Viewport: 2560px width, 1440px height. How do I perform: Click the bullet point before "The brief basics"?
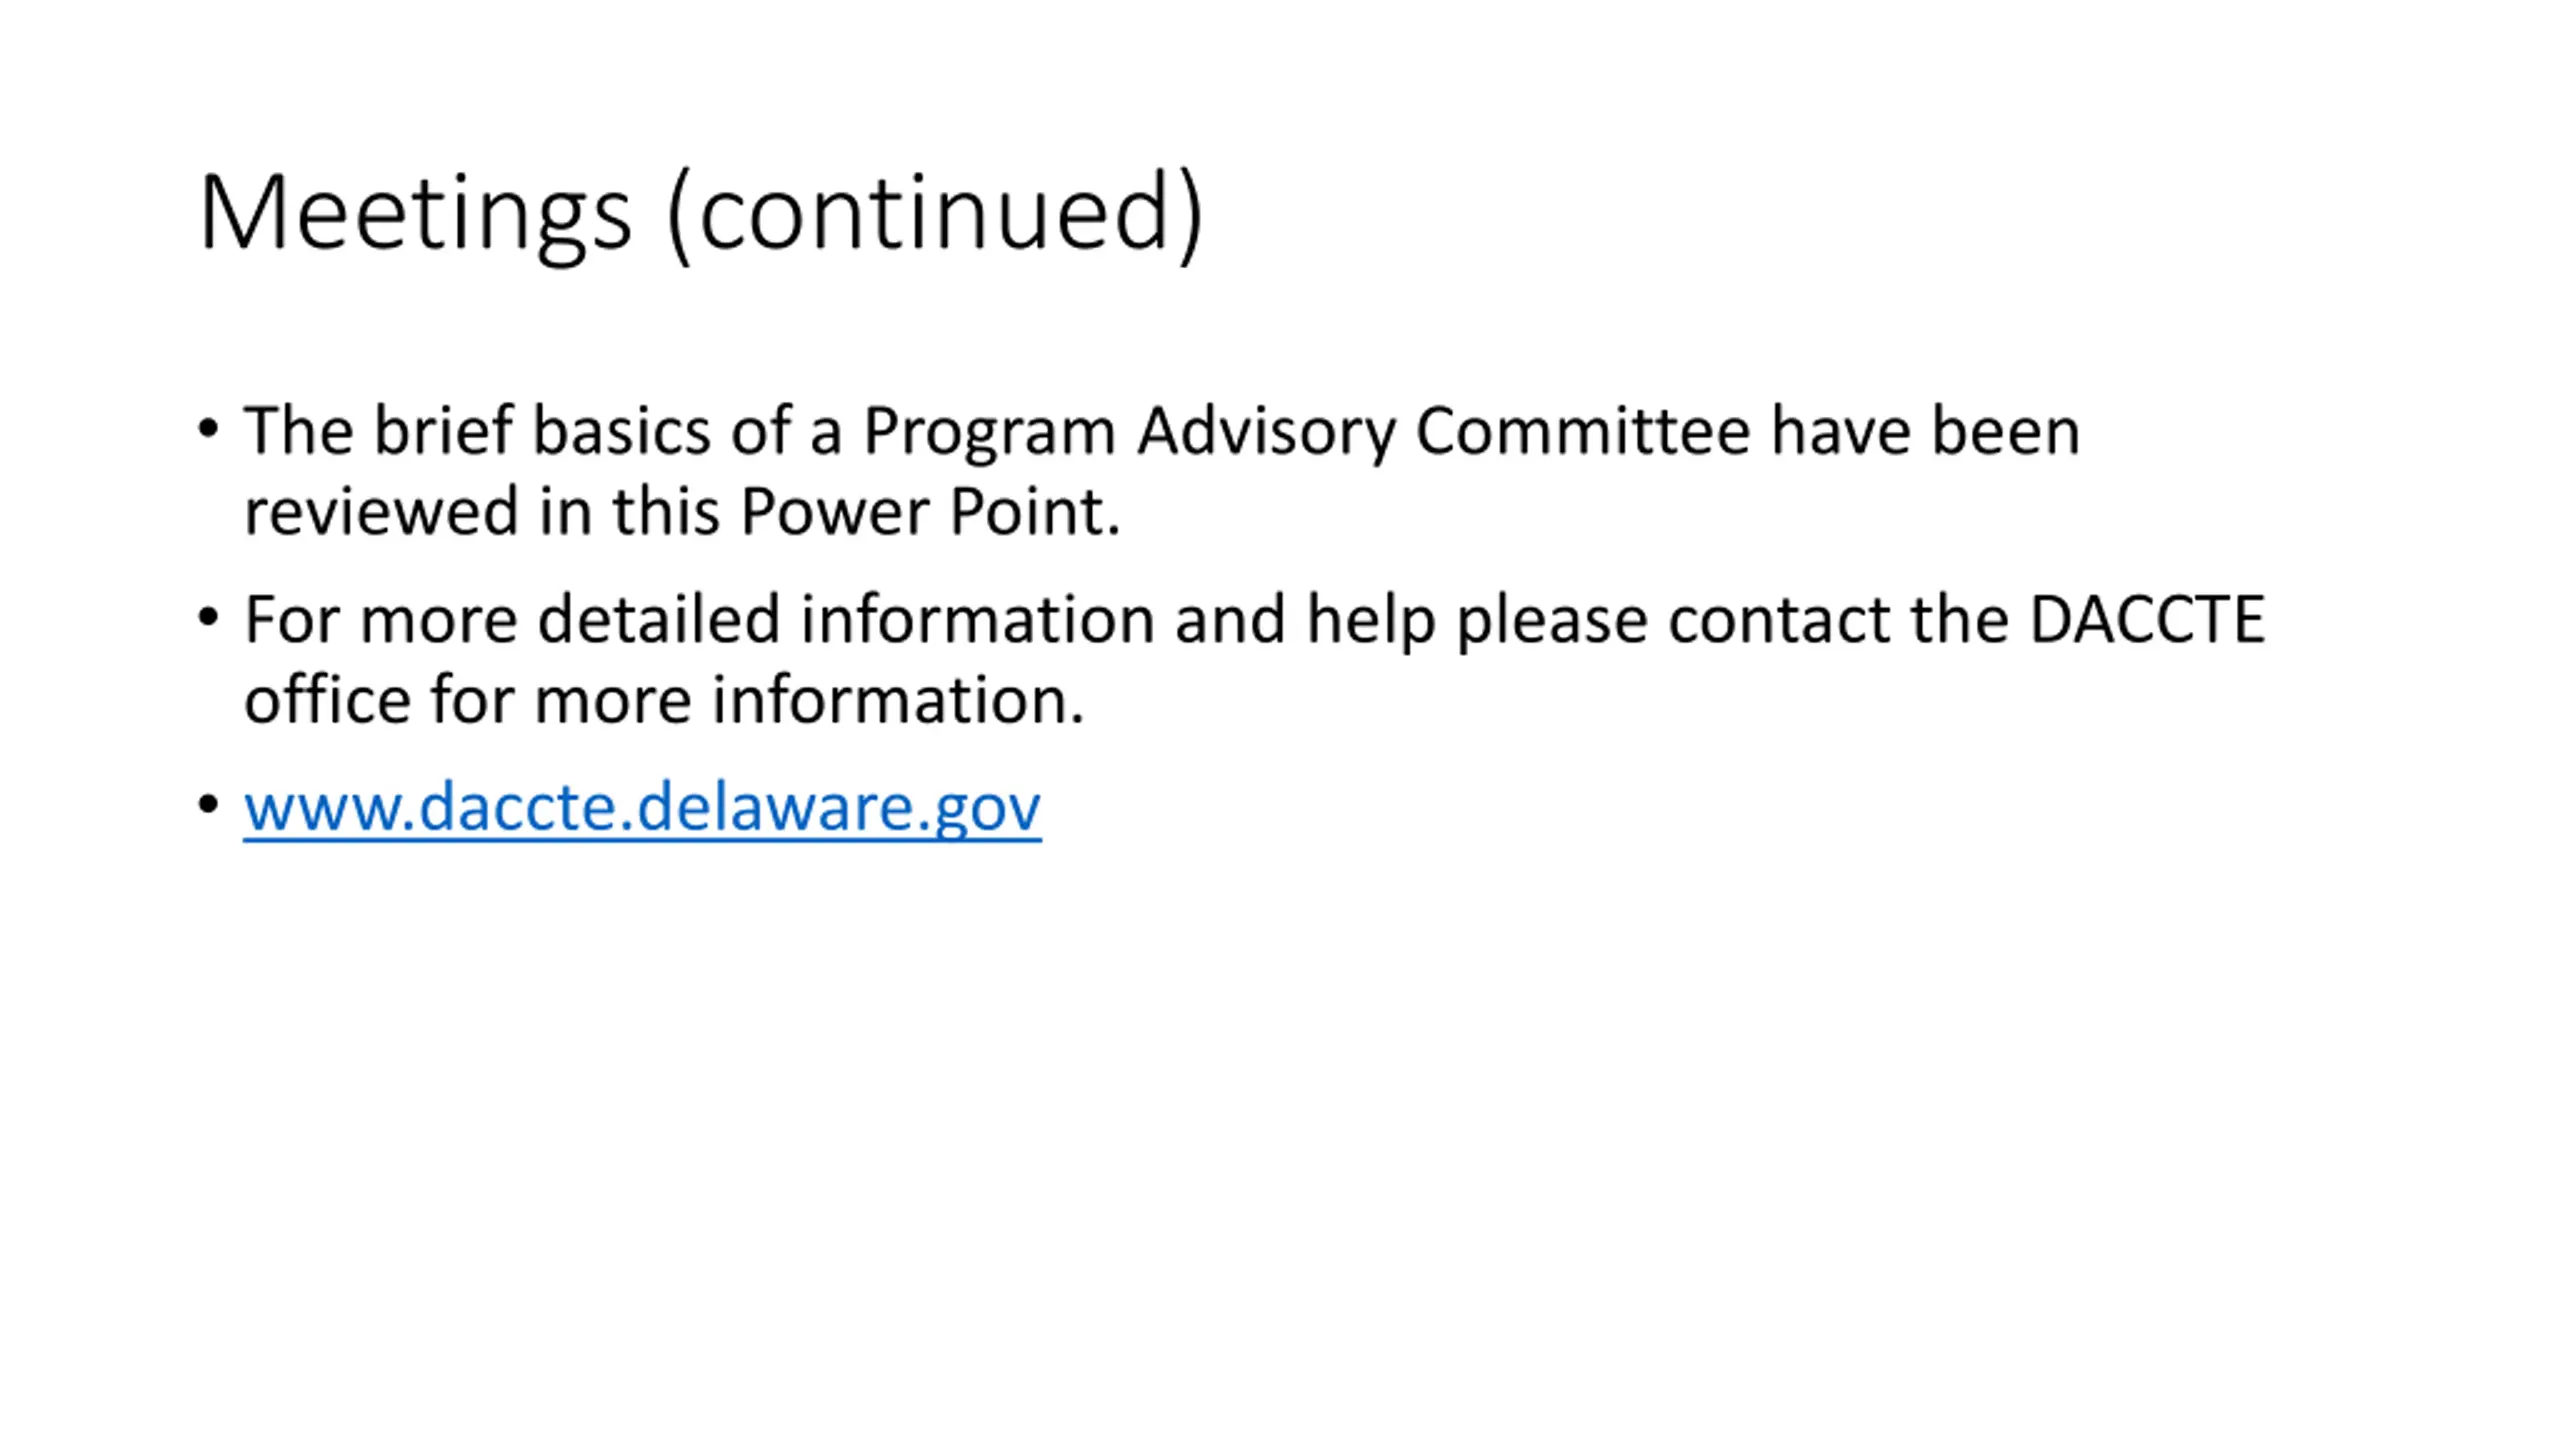coord(208,429)
